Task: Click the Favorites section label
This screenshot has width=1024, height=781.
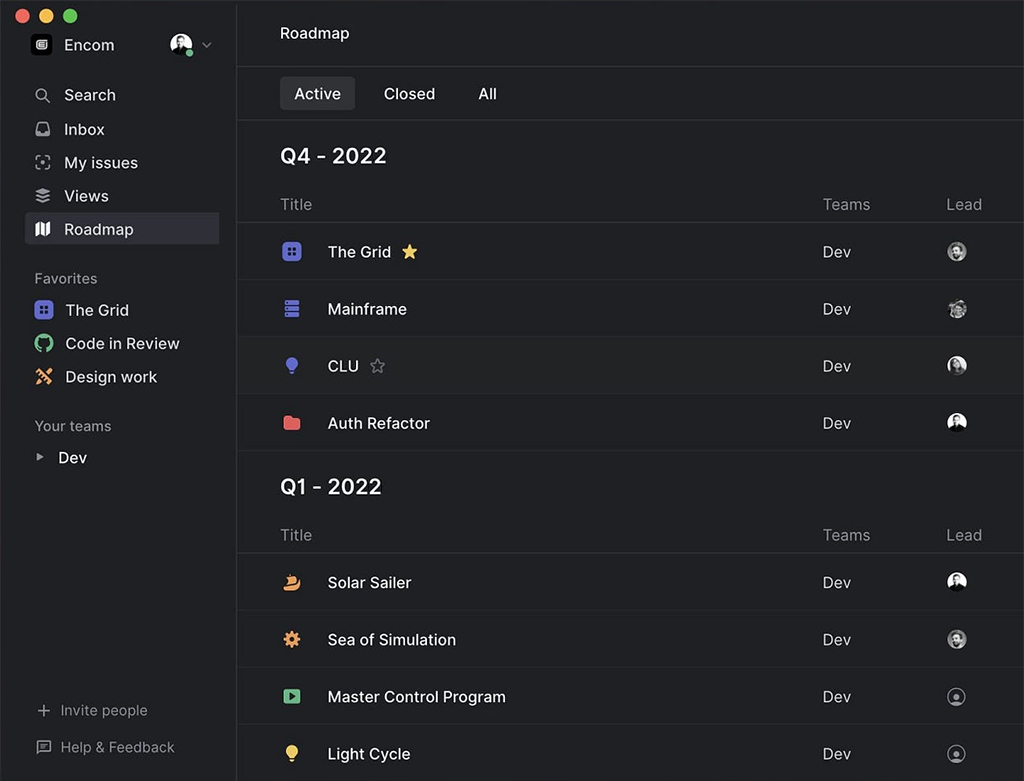Action: pos(66,279)
